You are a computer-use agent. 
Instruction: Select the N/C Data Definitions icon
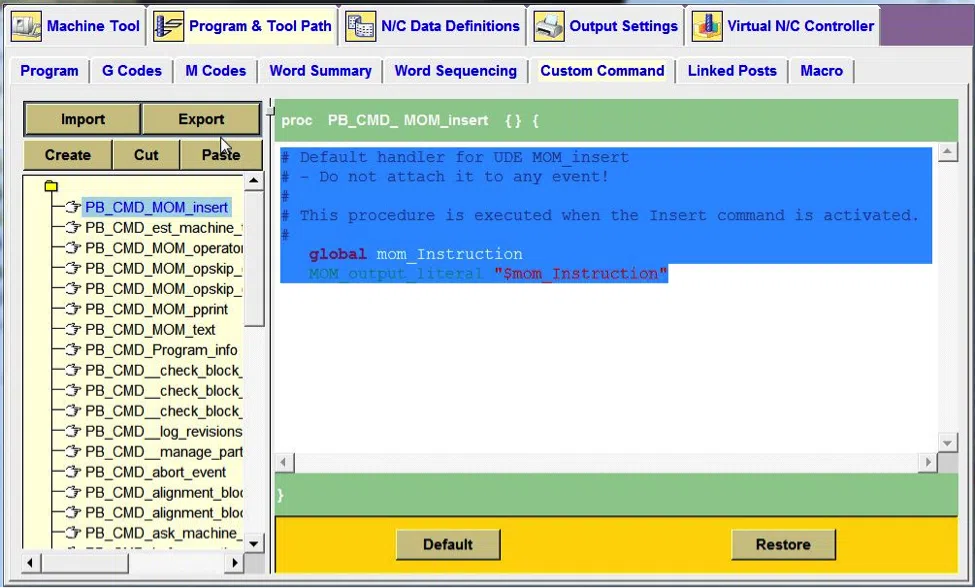pyautogui.click(x=361, y=27)
